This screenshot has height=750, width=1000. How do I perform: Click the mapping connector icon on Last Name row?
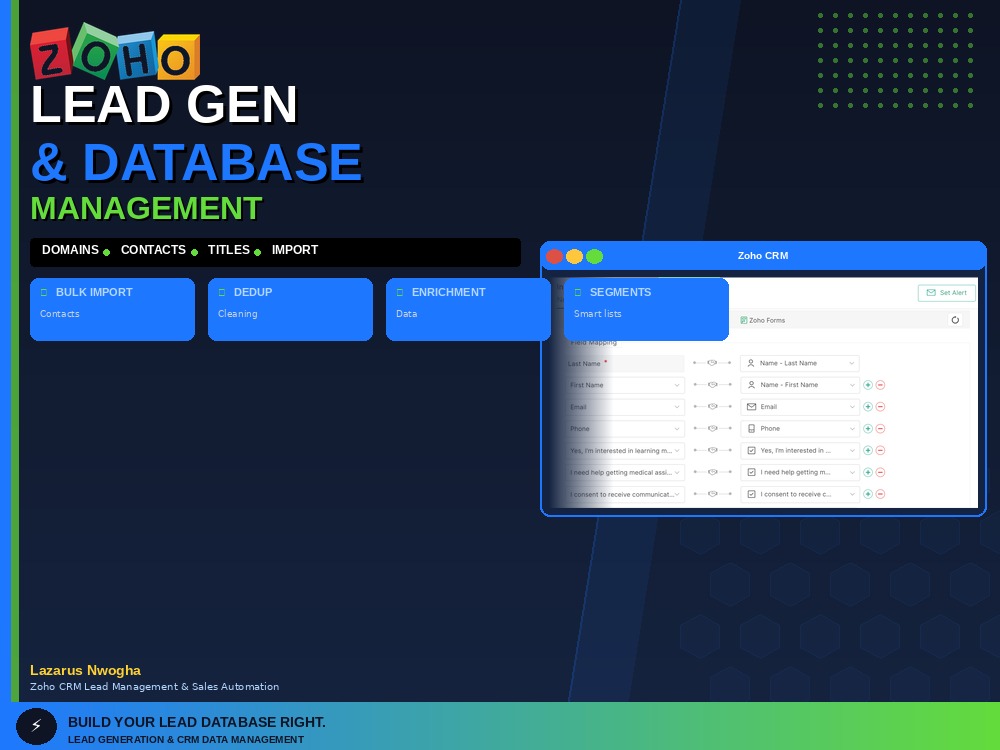coord(712,363)
